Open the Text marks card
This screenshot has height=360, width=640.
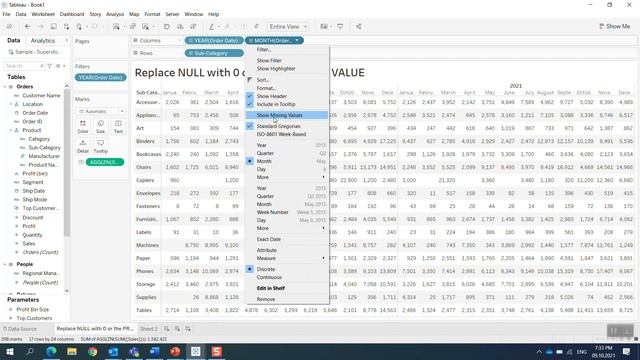[118, 127]
